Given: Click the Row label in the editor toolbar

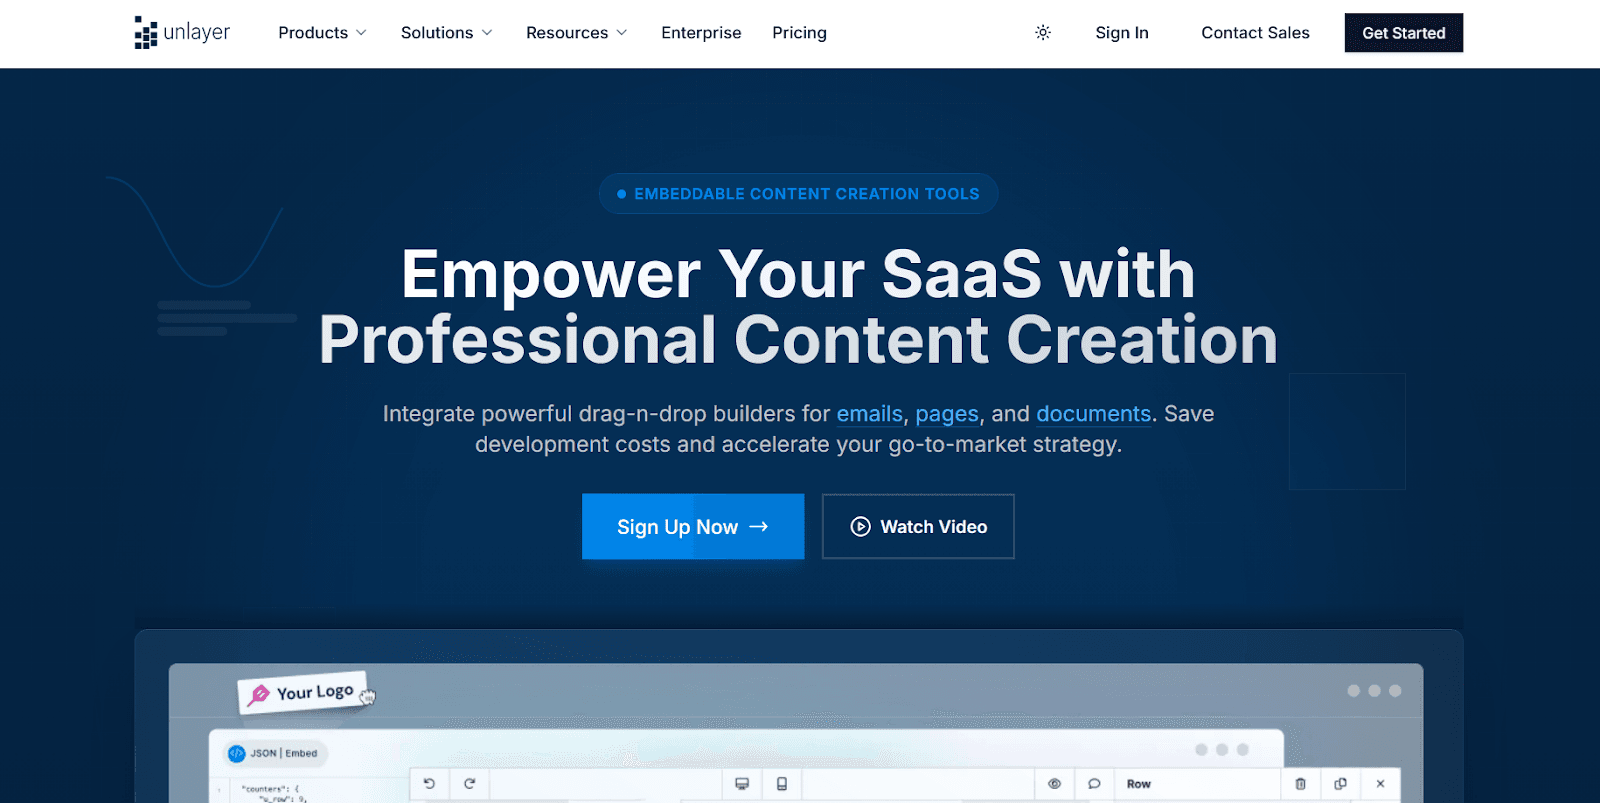Looking at the screenshot, I should point(1138,784).
